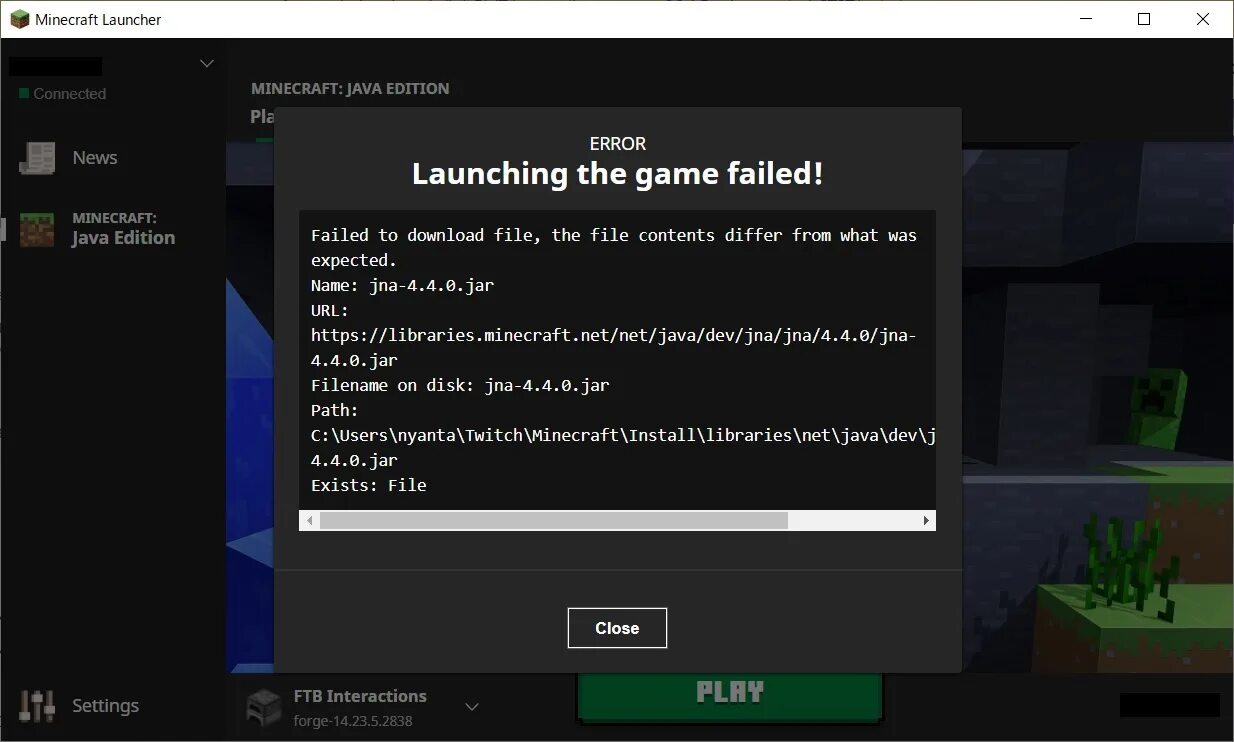Select the FTB Interactions forge profile
1234x742 pixels.
(360, 707)
